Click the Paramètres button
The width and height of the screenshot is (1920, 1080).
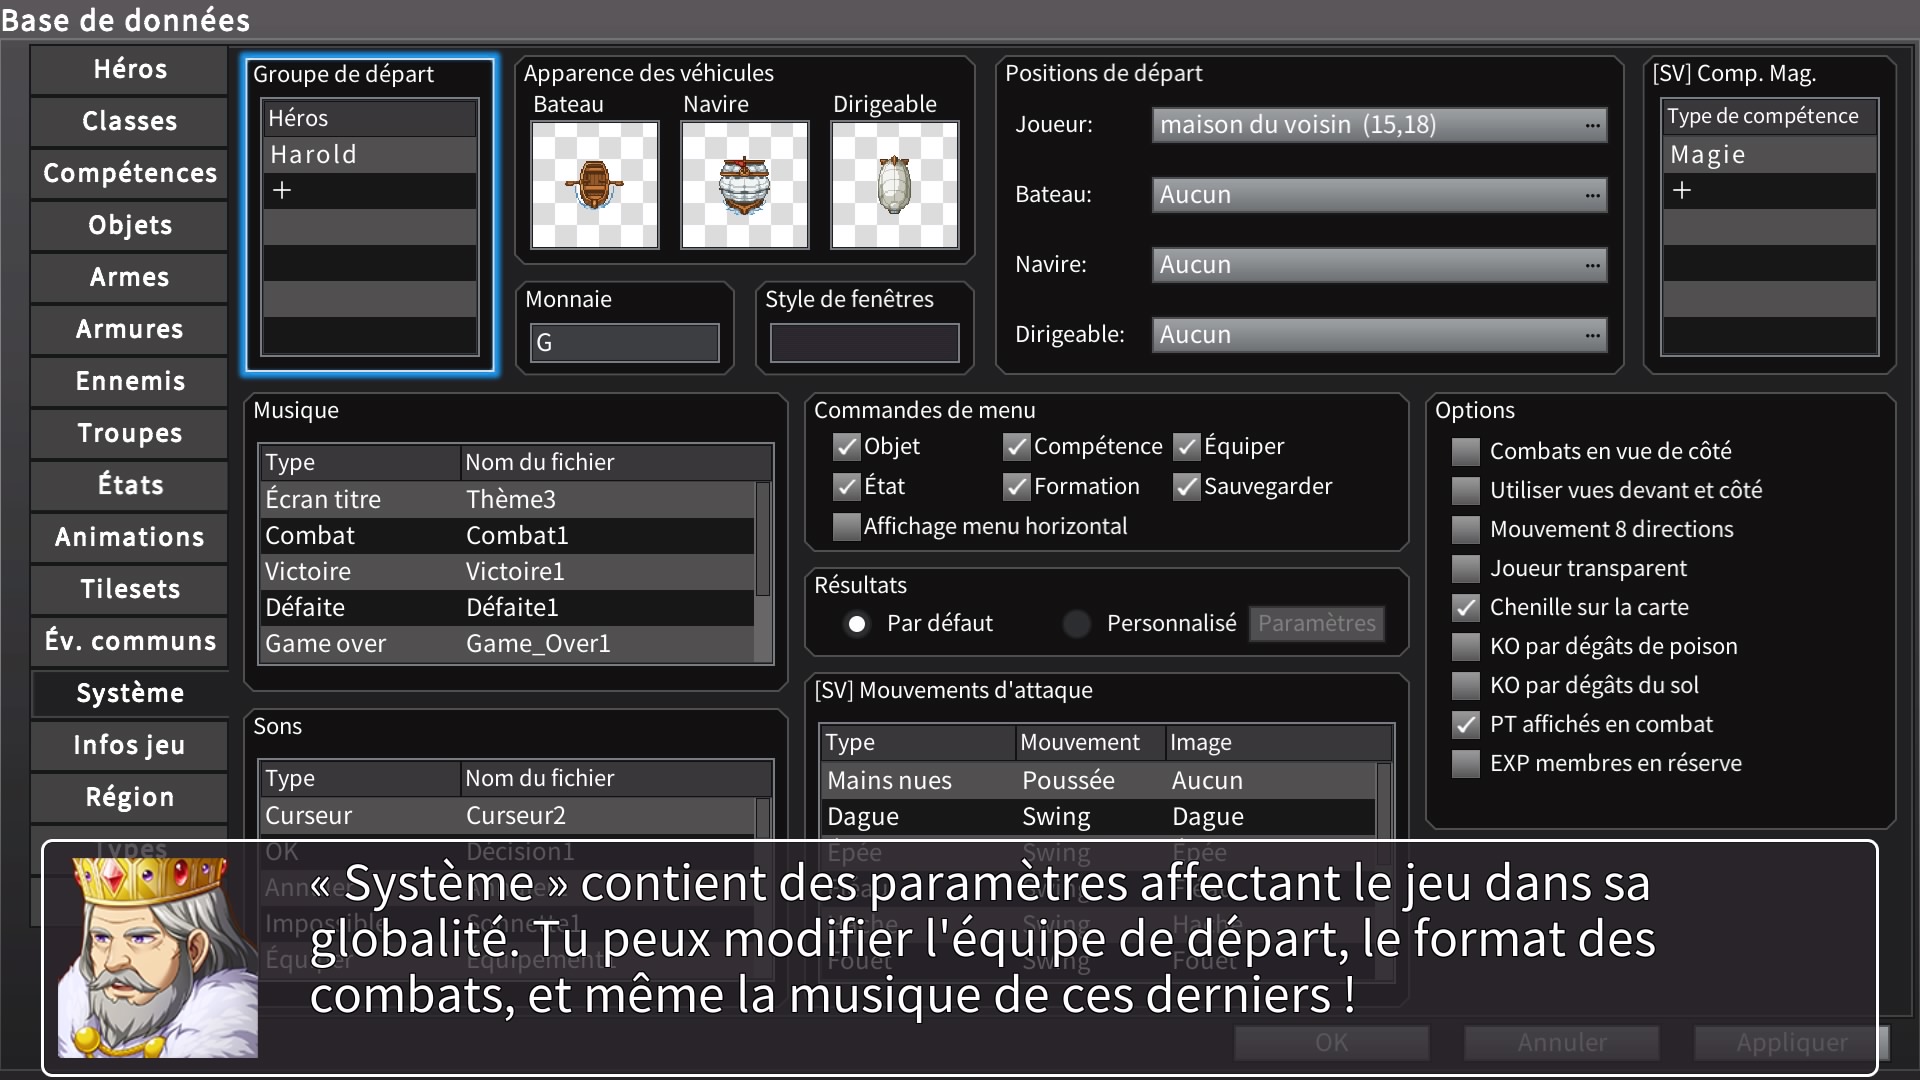point(1317,623)
